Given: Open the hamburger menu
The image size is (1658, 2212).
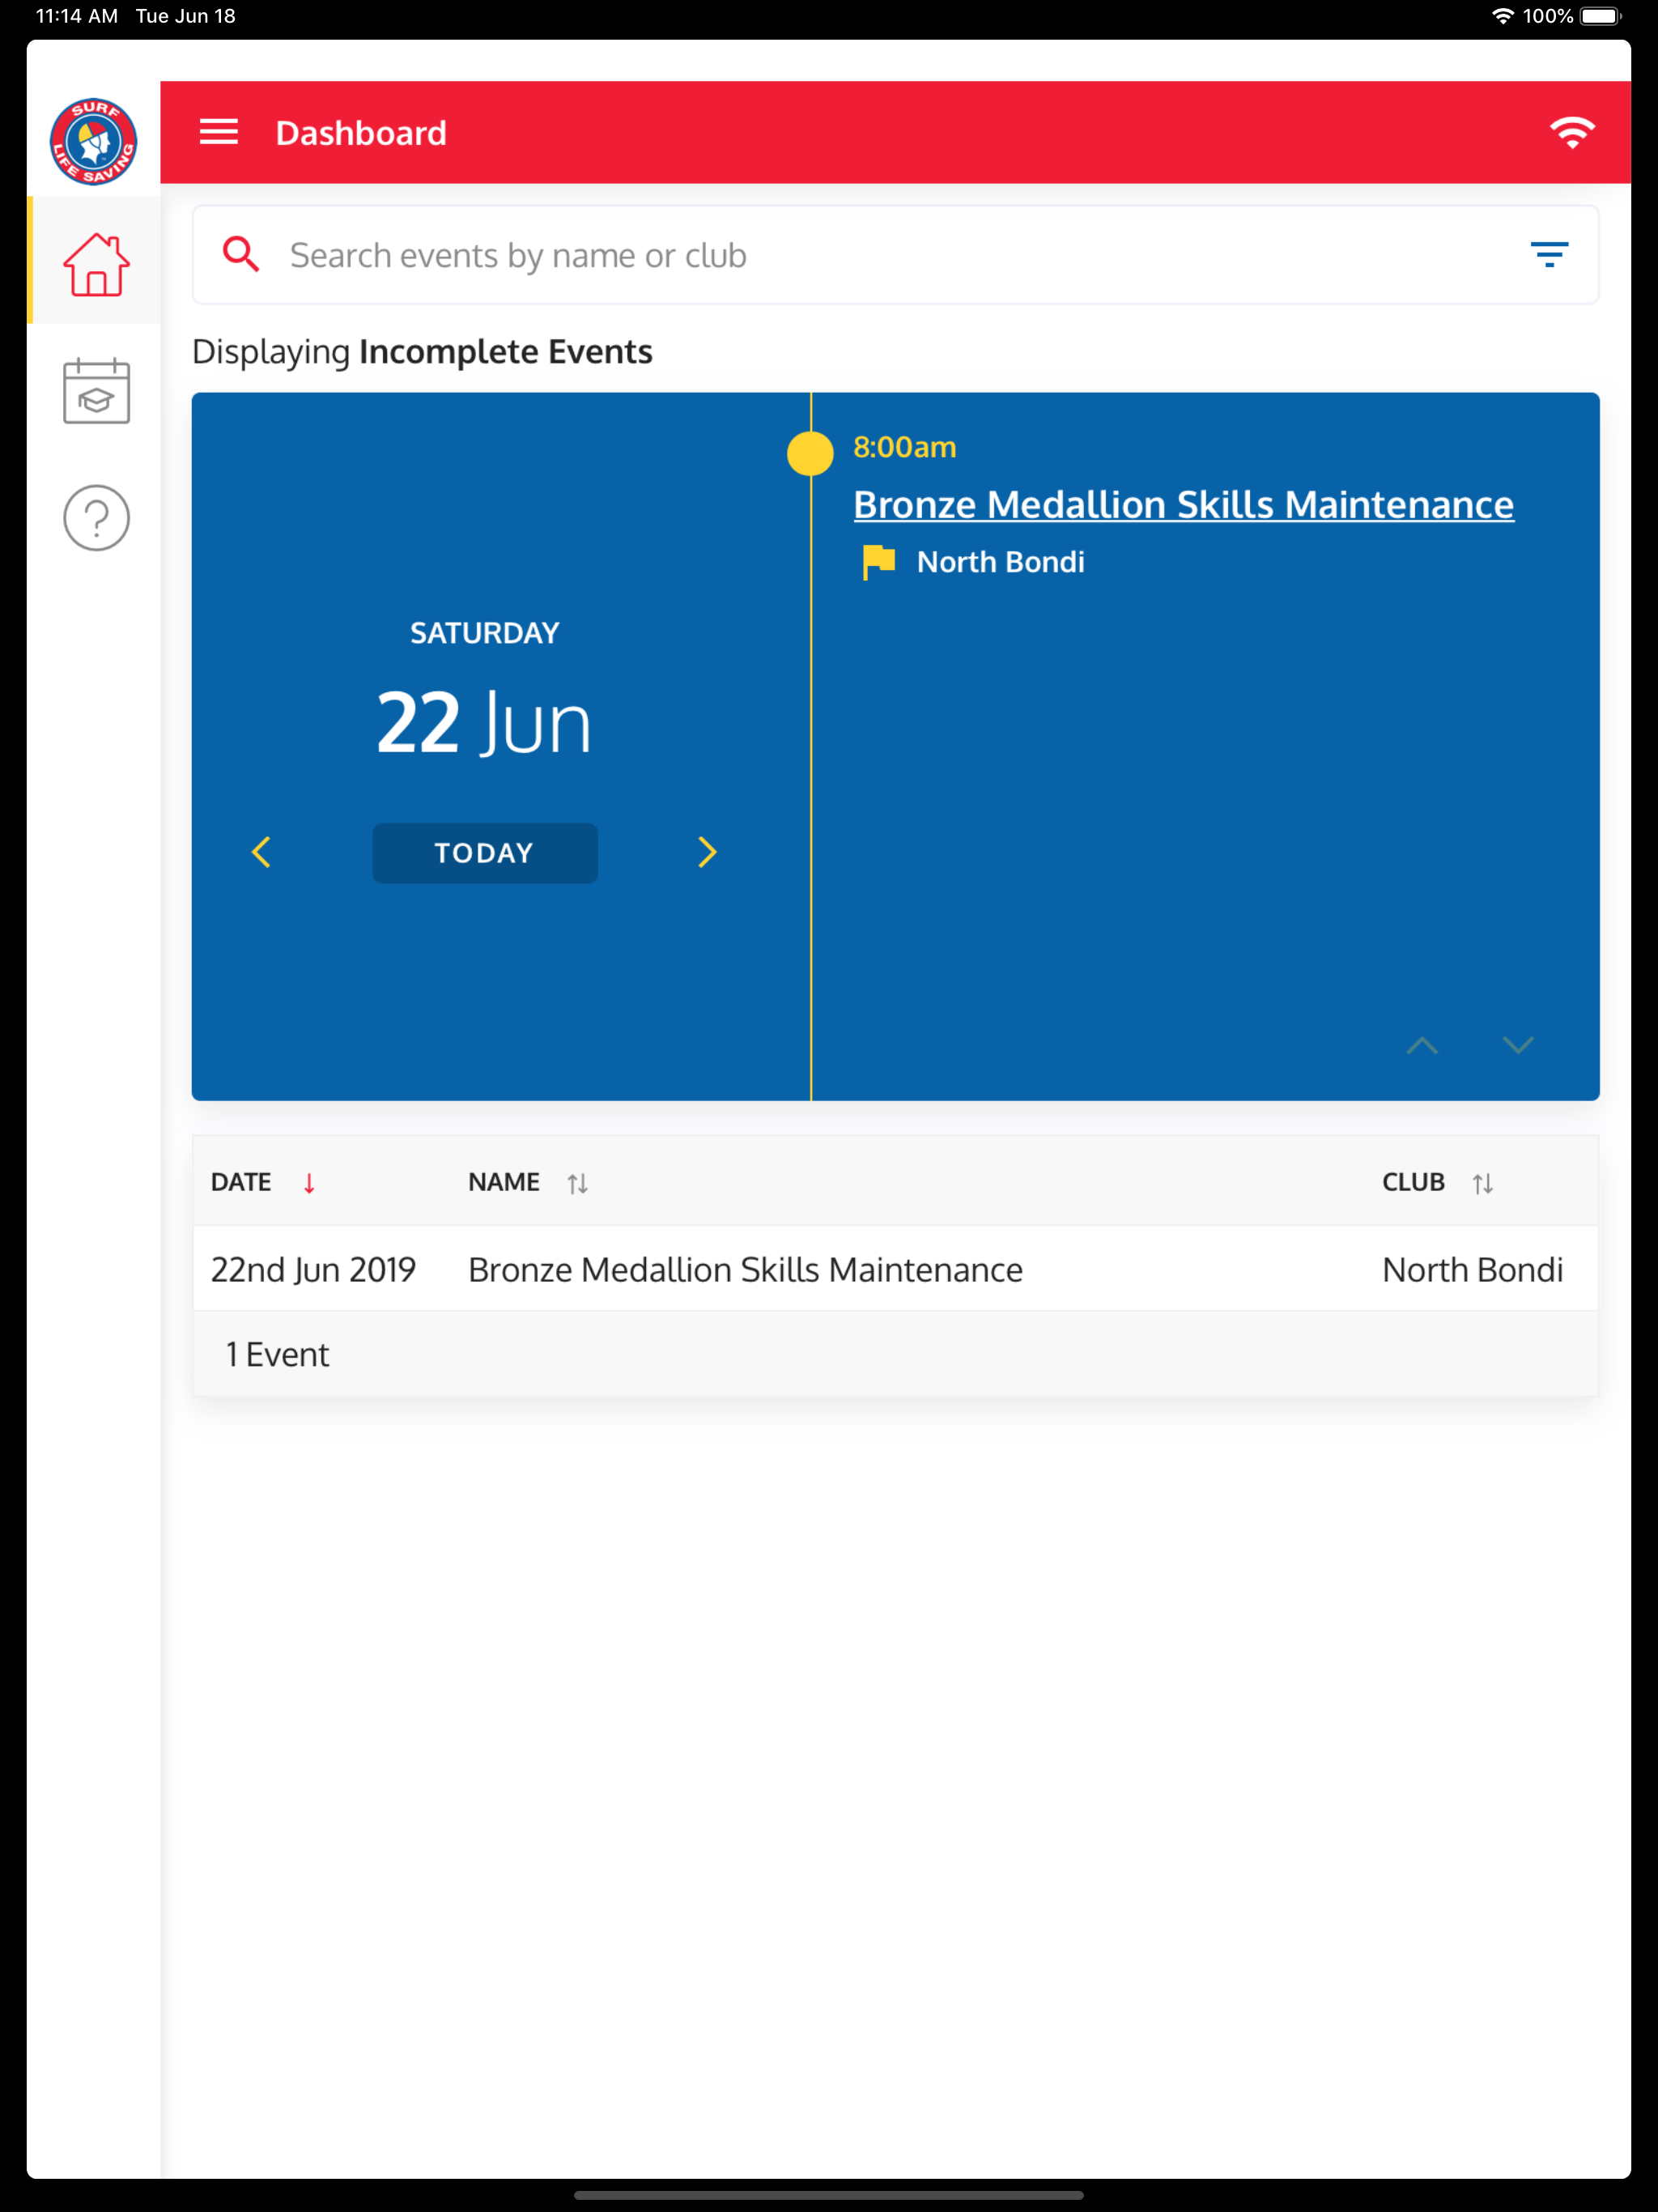Looking at the screenshot, I should coord(218,132).
